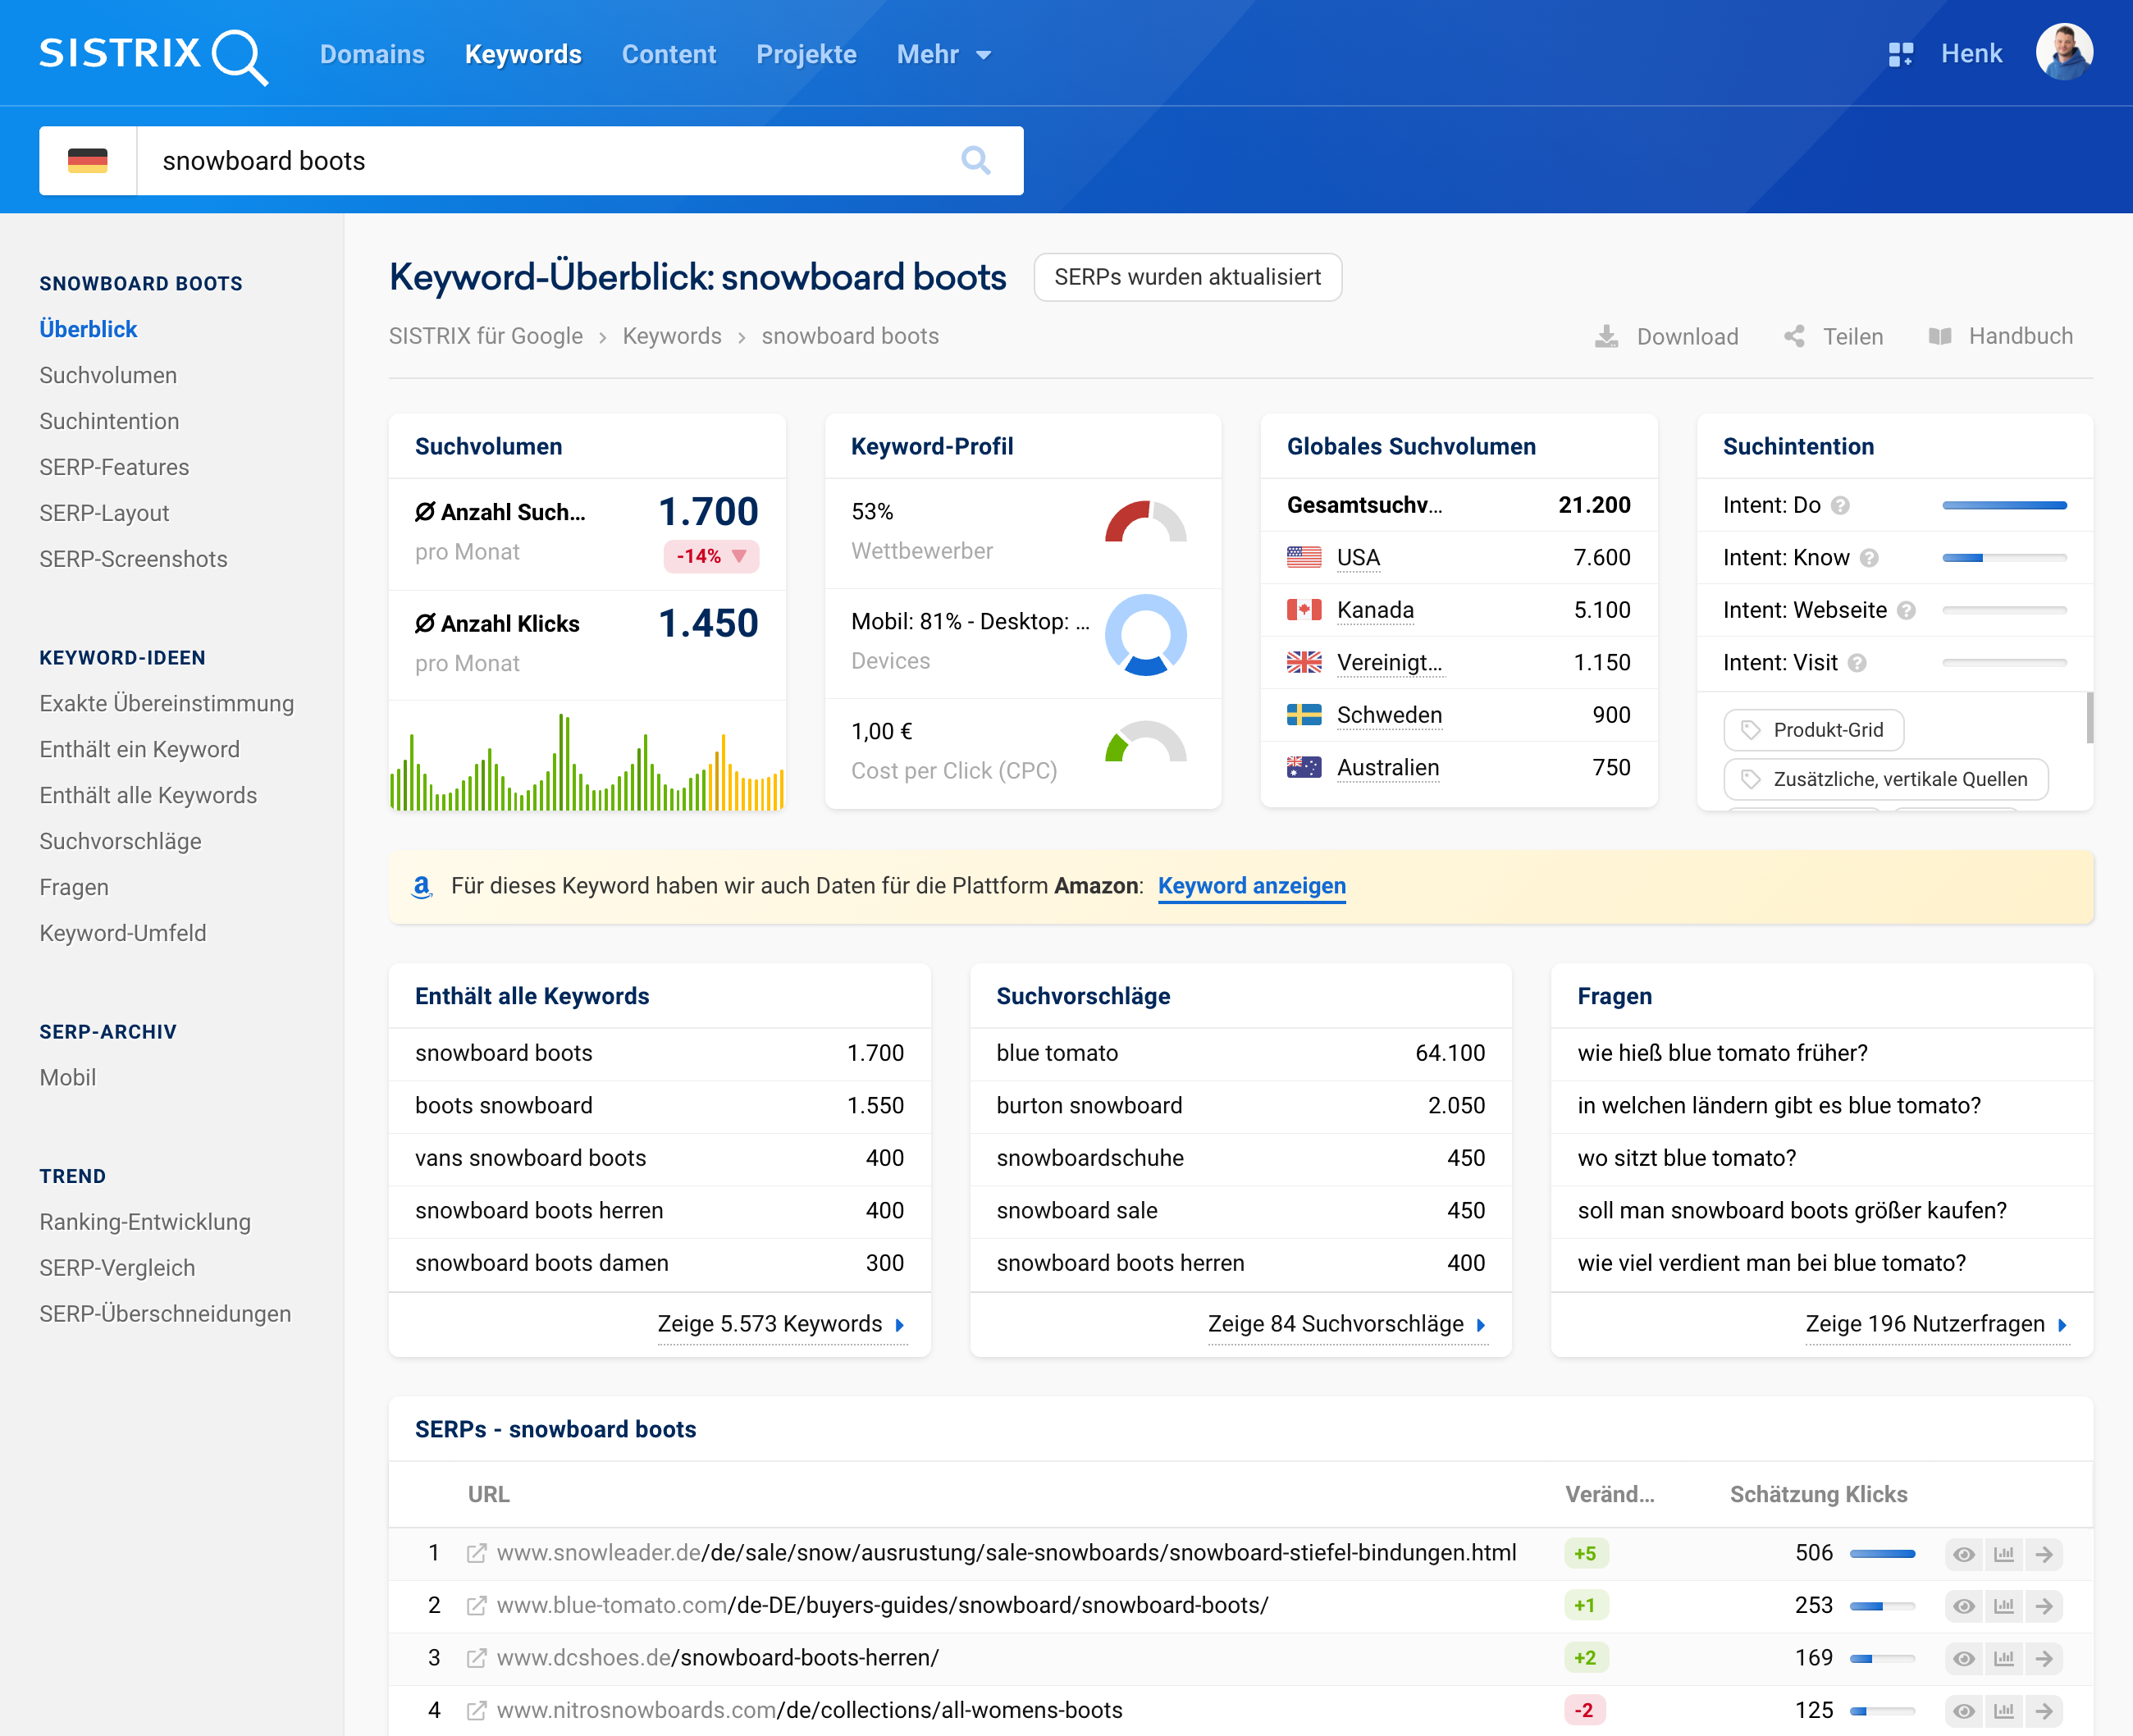Toggle eye icon for dcshoes.de row
2133x1736 pixels.
coord(1963,1658)
